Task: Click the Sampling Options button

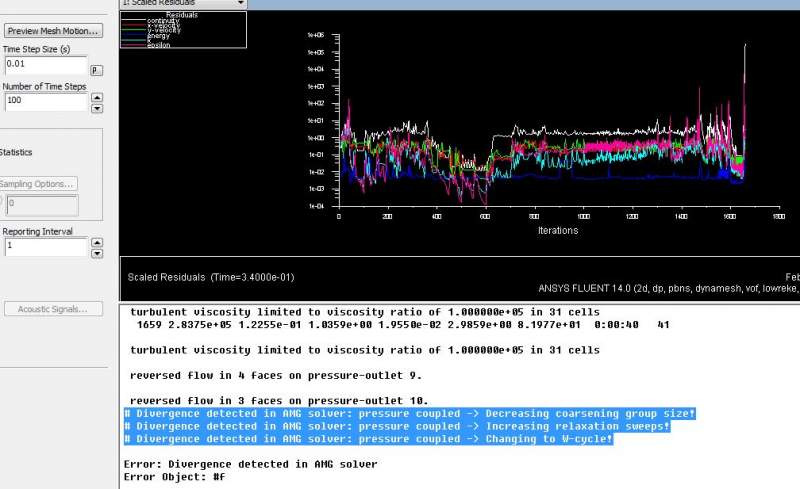Action: [x=38, y=183]
